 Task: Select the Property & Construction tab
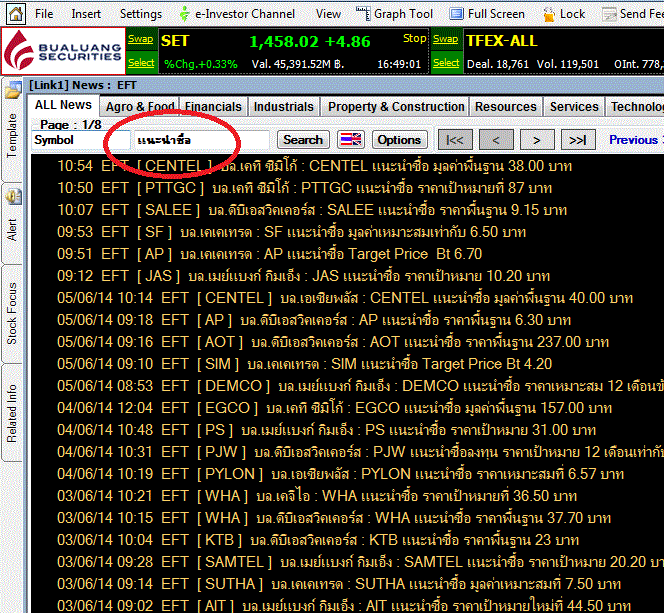(x=396, y=106)
